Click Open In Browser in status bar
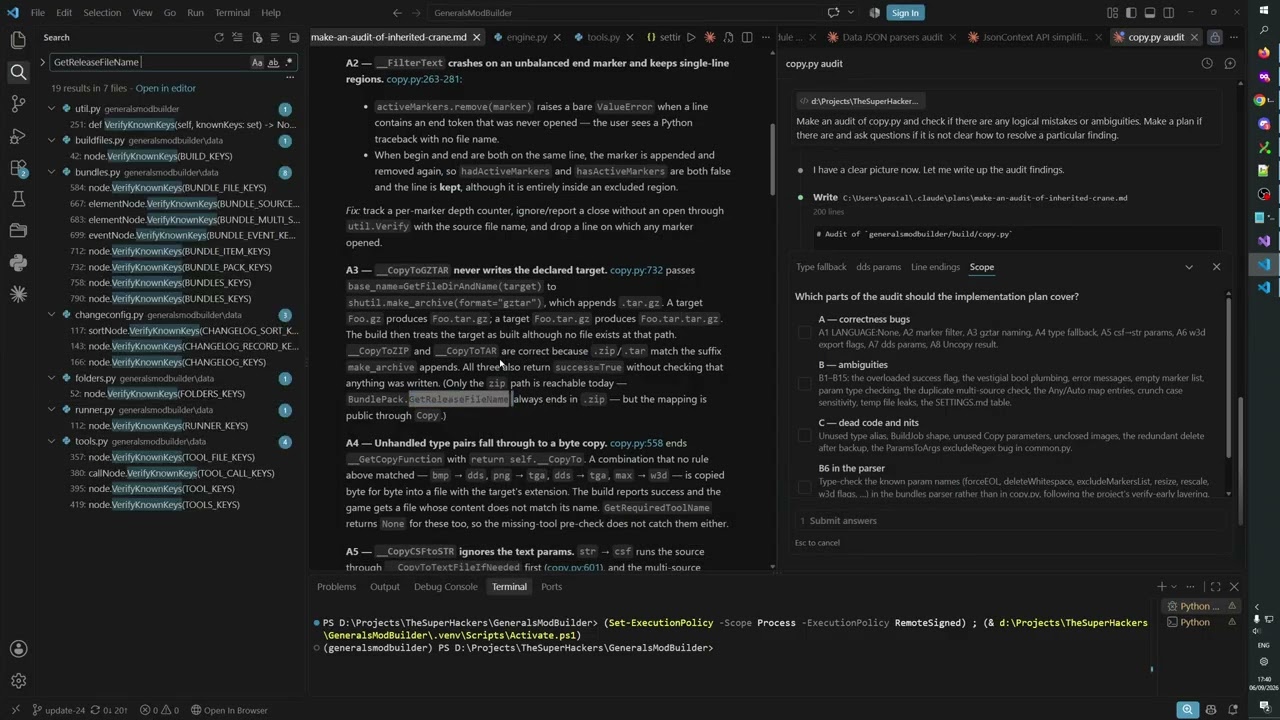The image size is (1280, 720). (229, 710)
